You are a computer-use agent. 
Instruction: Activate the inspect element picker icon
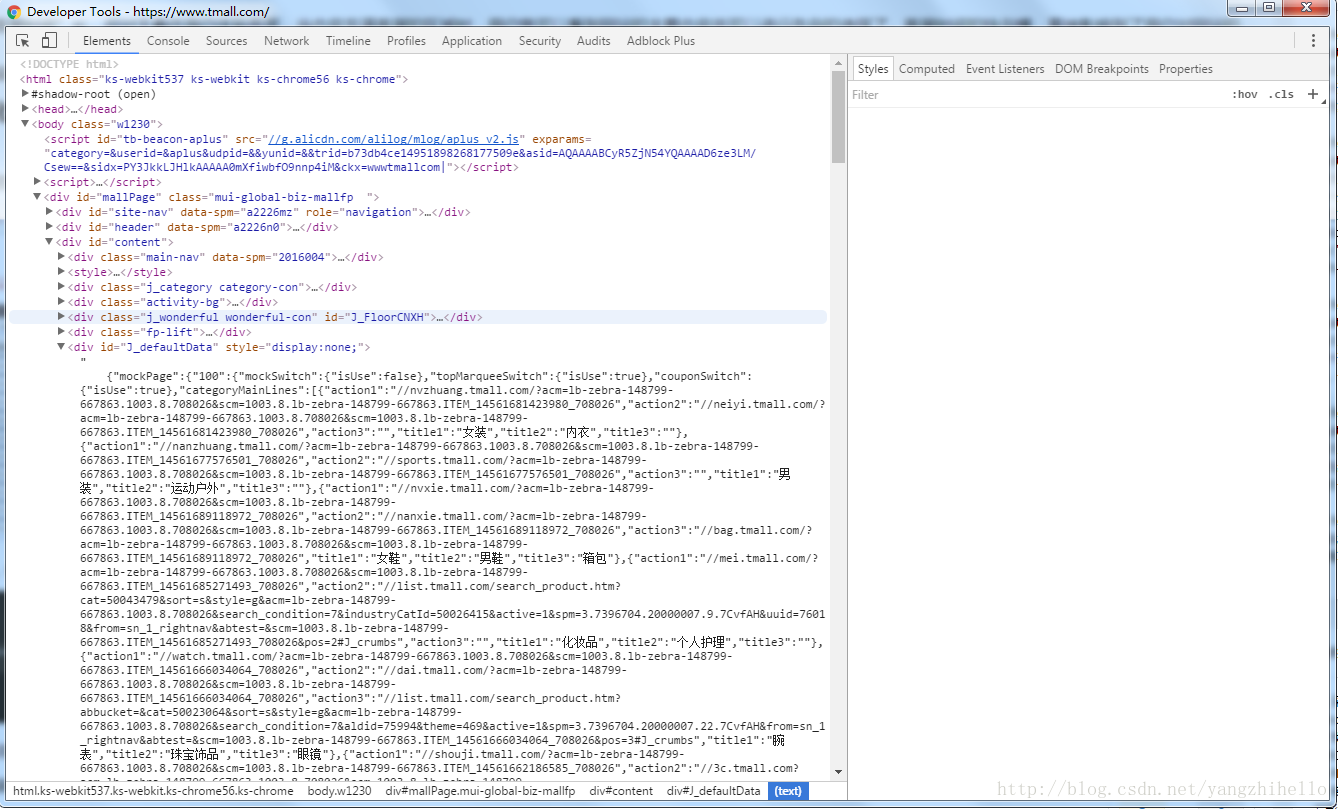(22, 40)
